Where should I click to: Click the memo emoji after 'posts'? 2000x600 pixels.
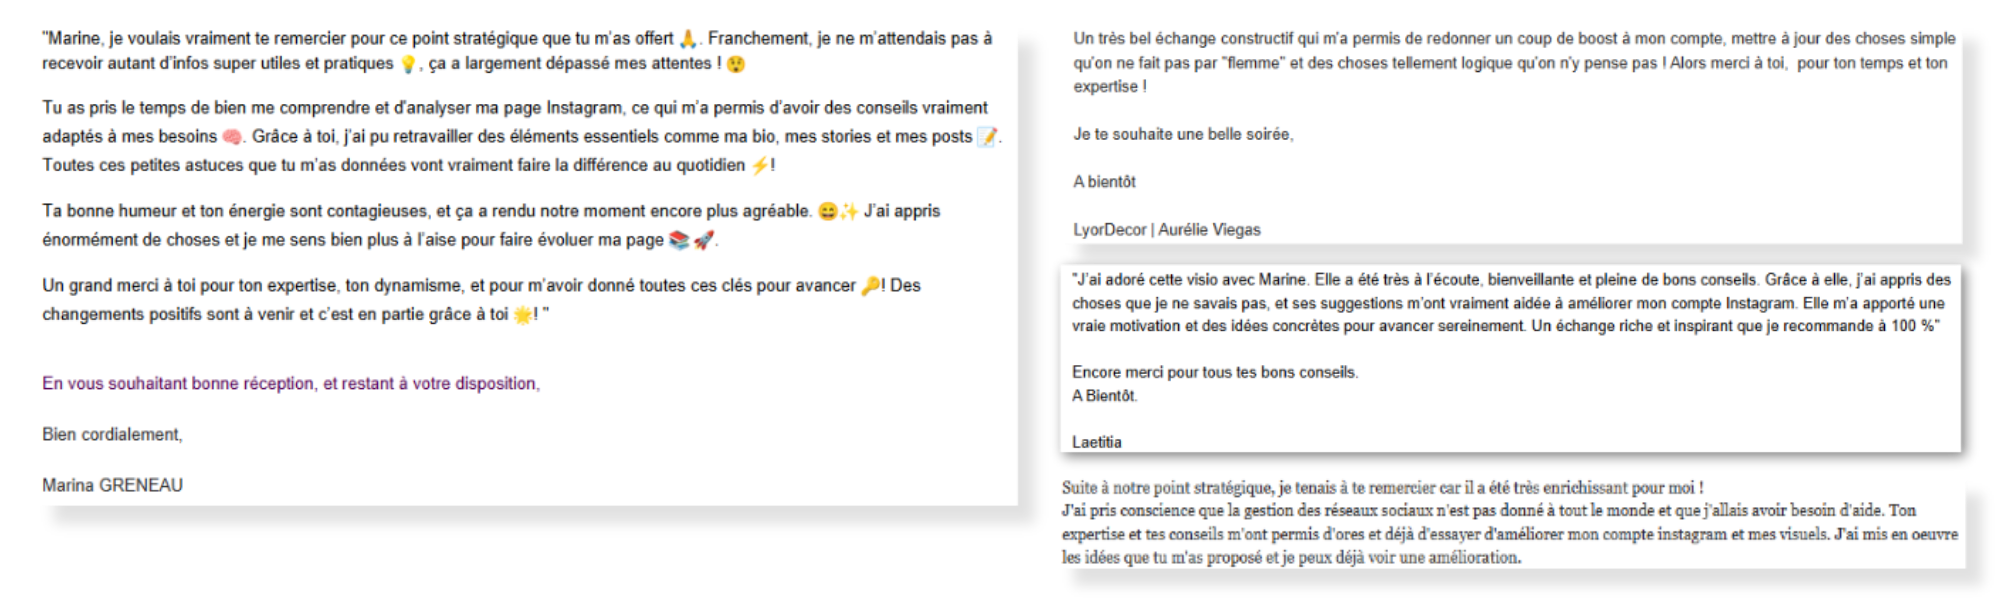coord(987,137)
